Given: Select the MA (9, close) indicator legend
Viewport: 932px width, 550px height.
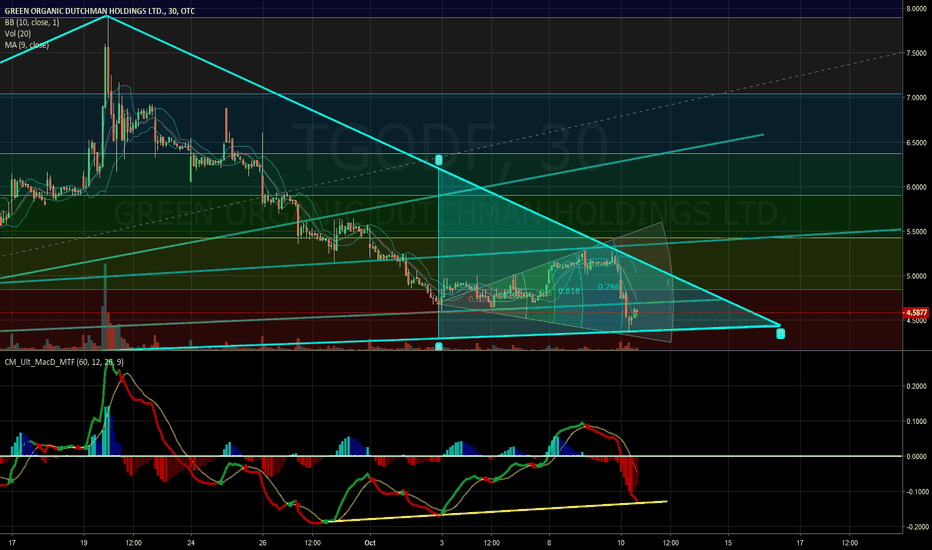Looking at the screenshot, I should [x=27, y=45].
